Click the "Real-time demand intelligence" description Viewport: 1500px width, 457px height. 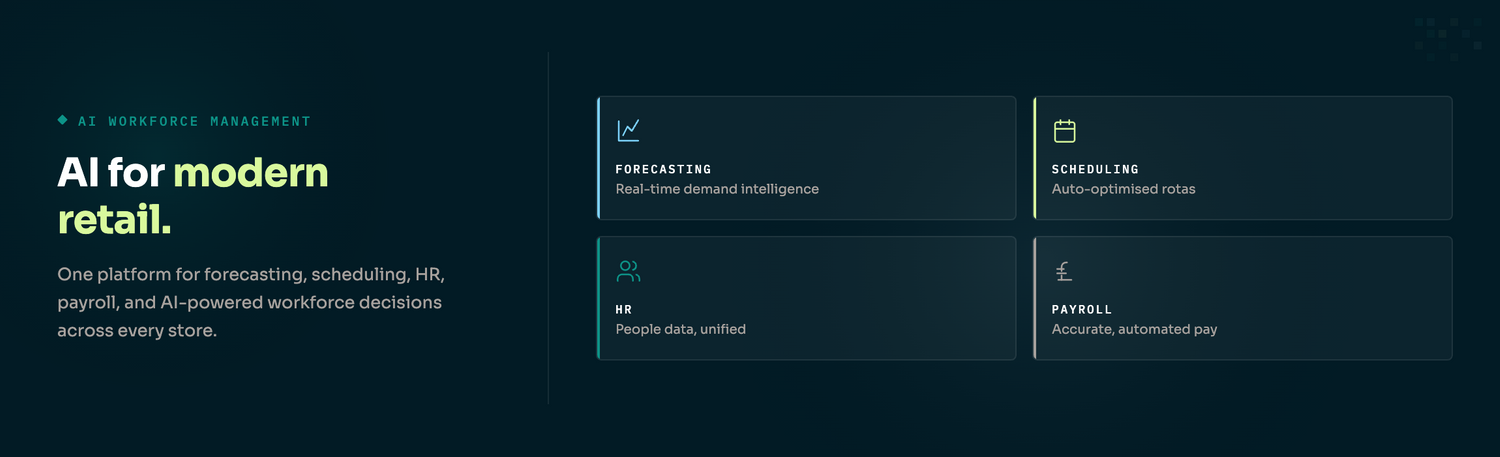pos(717,189)
